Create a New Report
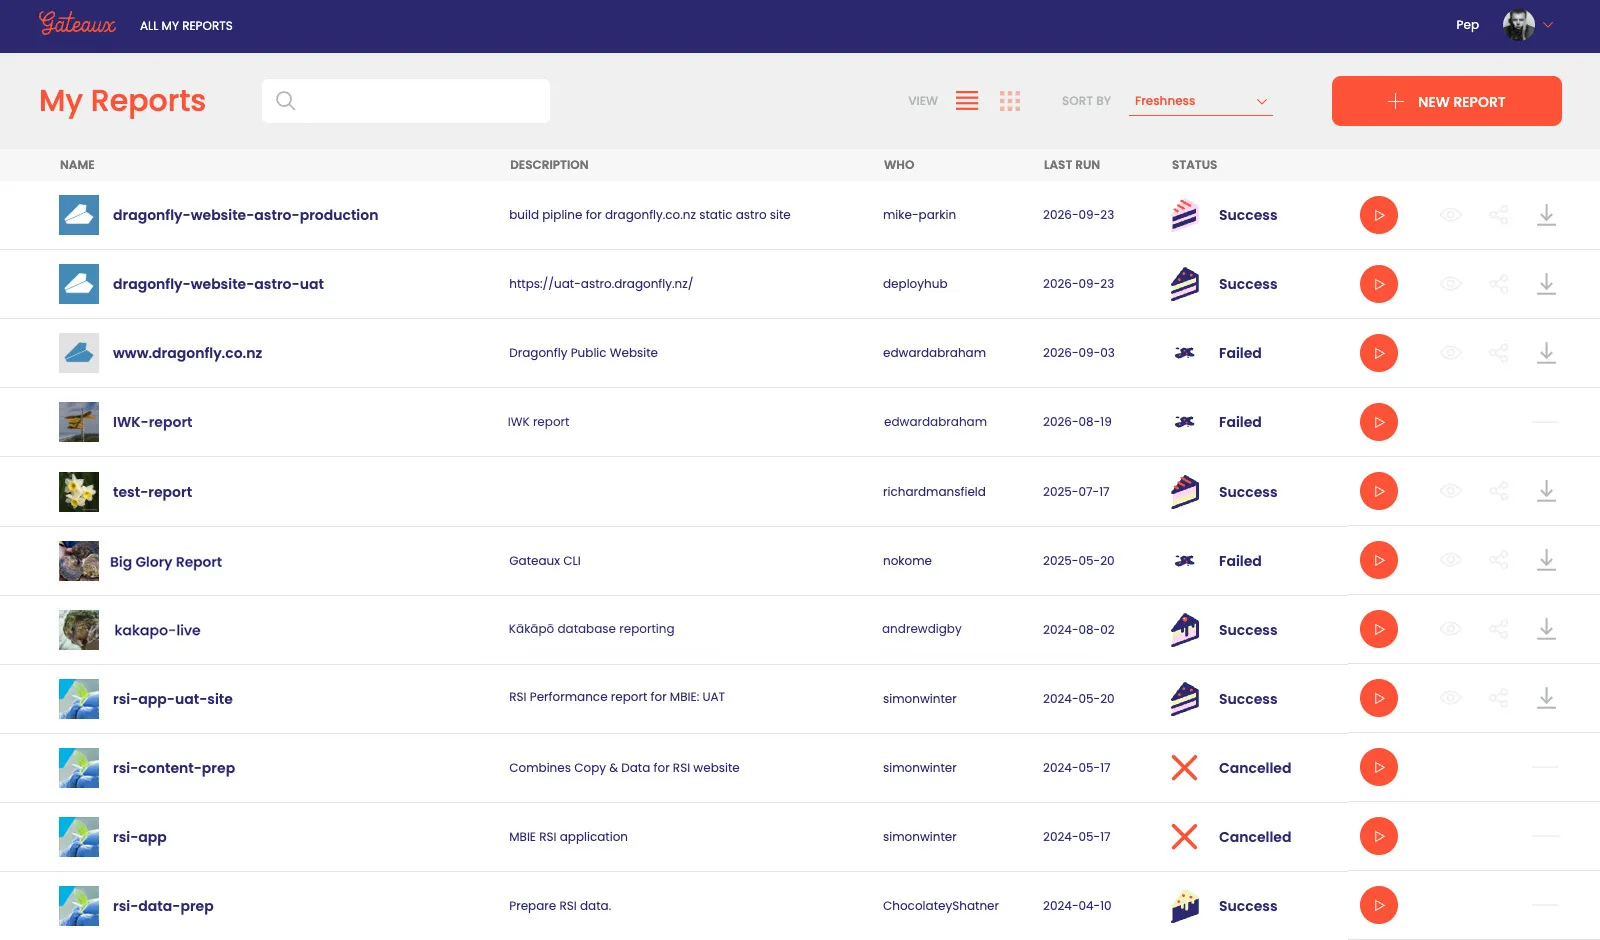This screenshot has width=1600, height=940. [1446, 101]
